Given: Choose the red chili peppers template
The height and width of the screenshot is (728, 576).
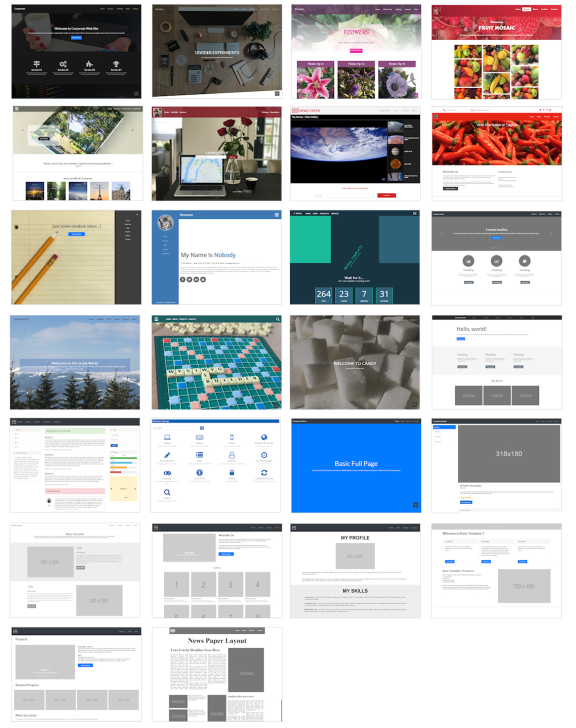Looking at the screenshot, I should tap(496, 154).
